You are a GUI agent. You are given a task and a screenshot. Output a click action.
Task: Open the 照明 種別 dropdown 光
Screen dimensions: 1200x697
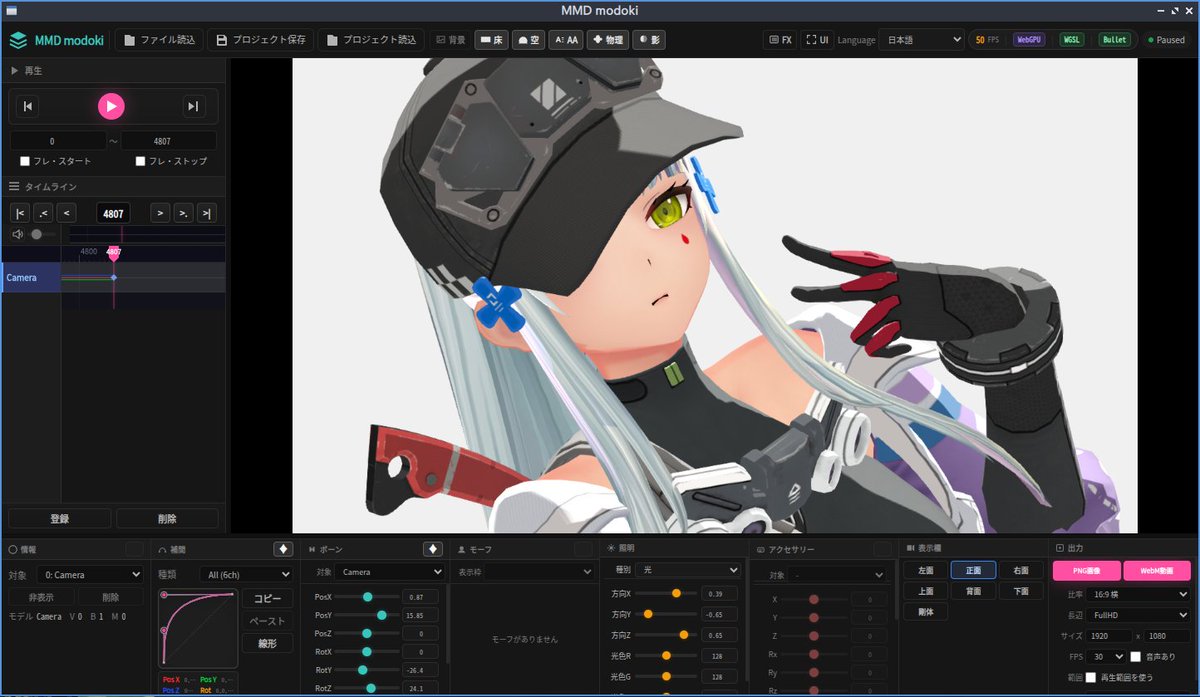click(x=690, y=569)
